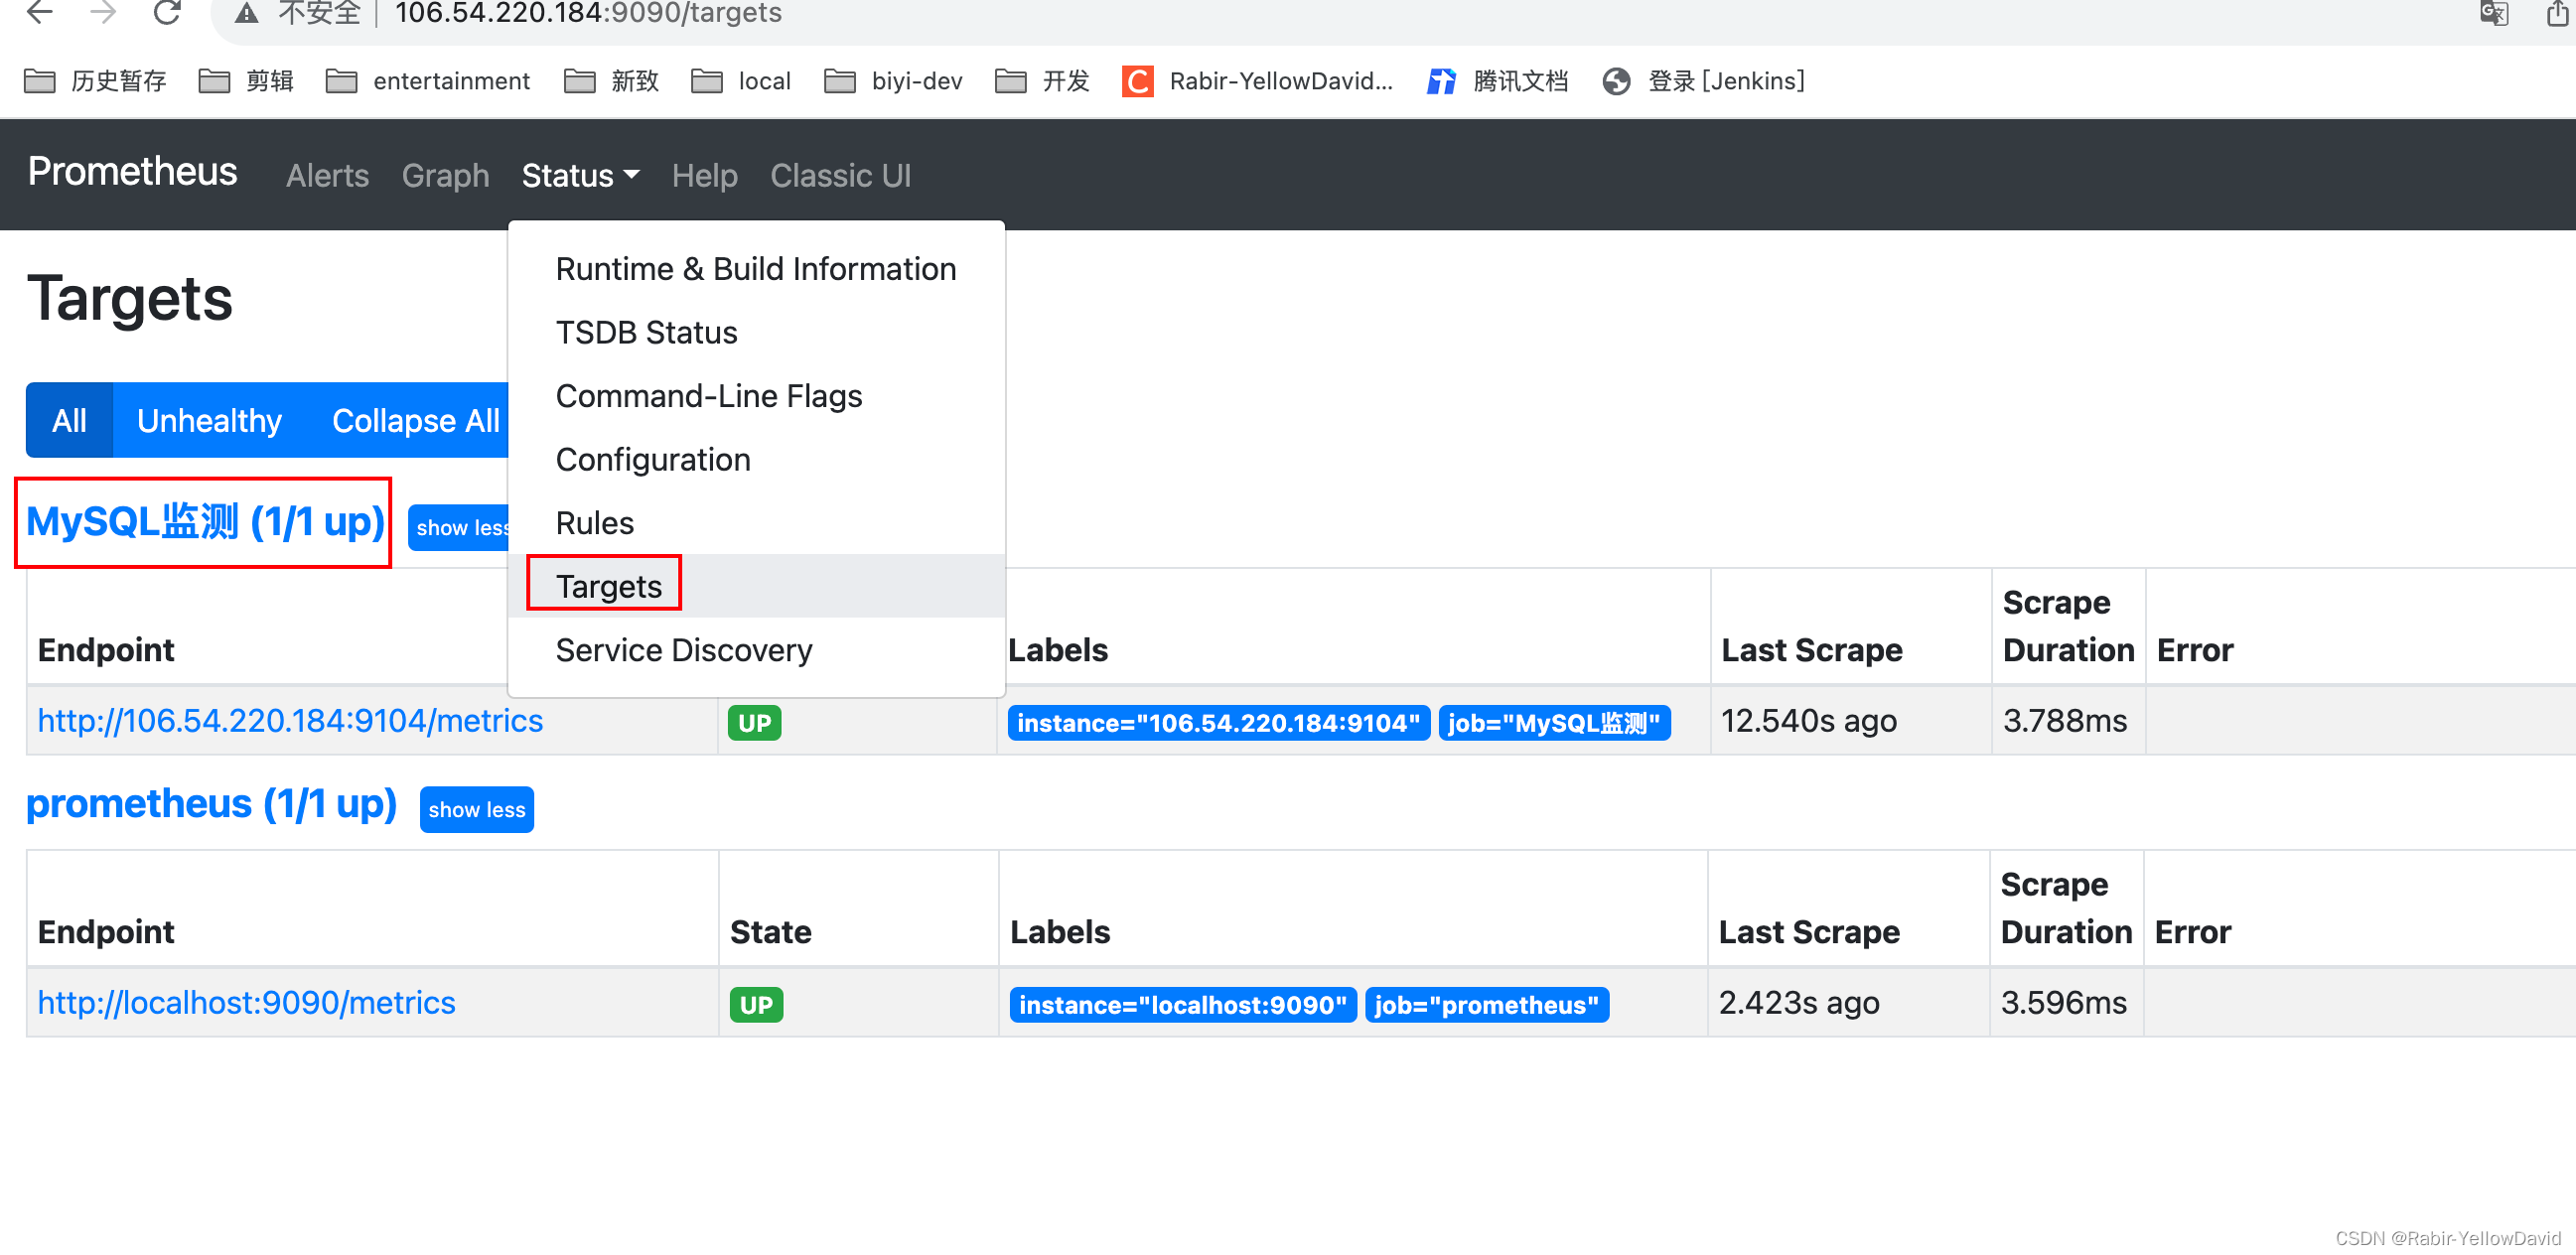Open the Help nav item
Image resolution: width=2576 pixels, height=1255 pixels.
pos(704,176)
